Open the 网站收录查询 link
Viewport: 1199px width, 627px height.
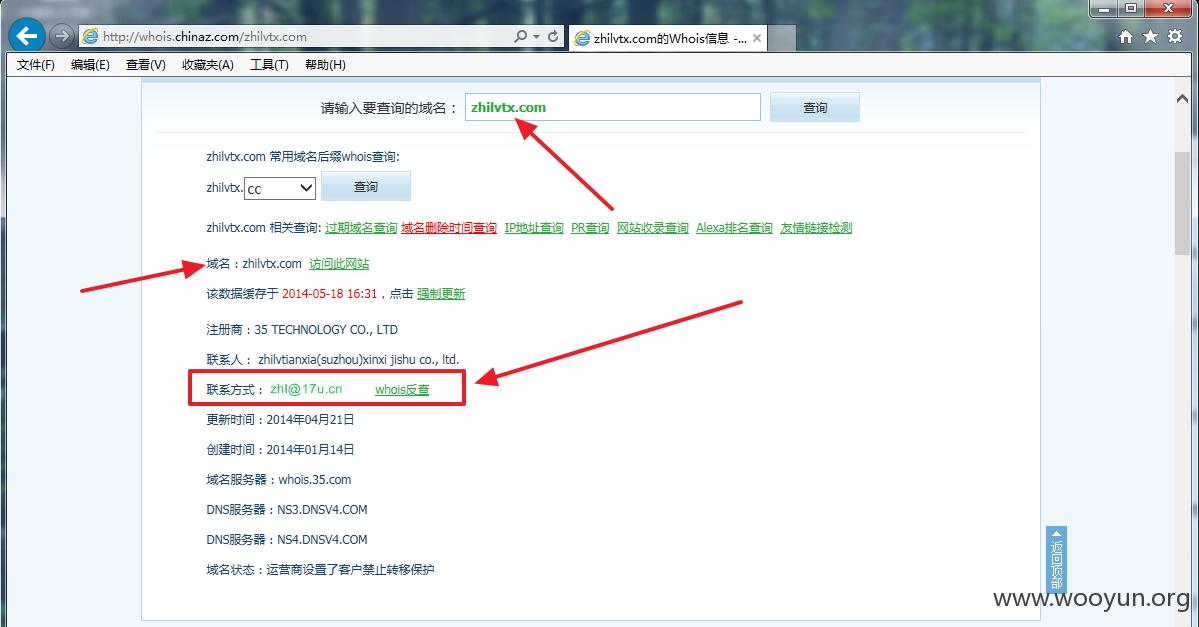point(652,228)
